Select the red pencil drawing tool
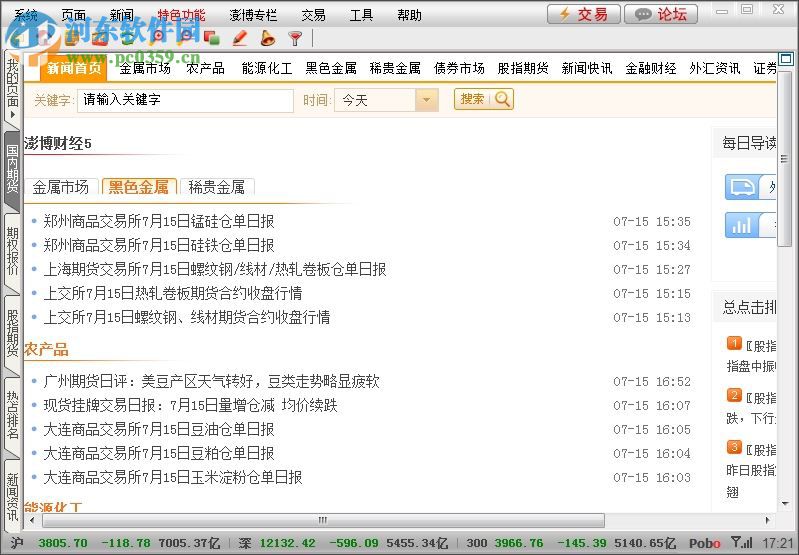 click(239, 38)
